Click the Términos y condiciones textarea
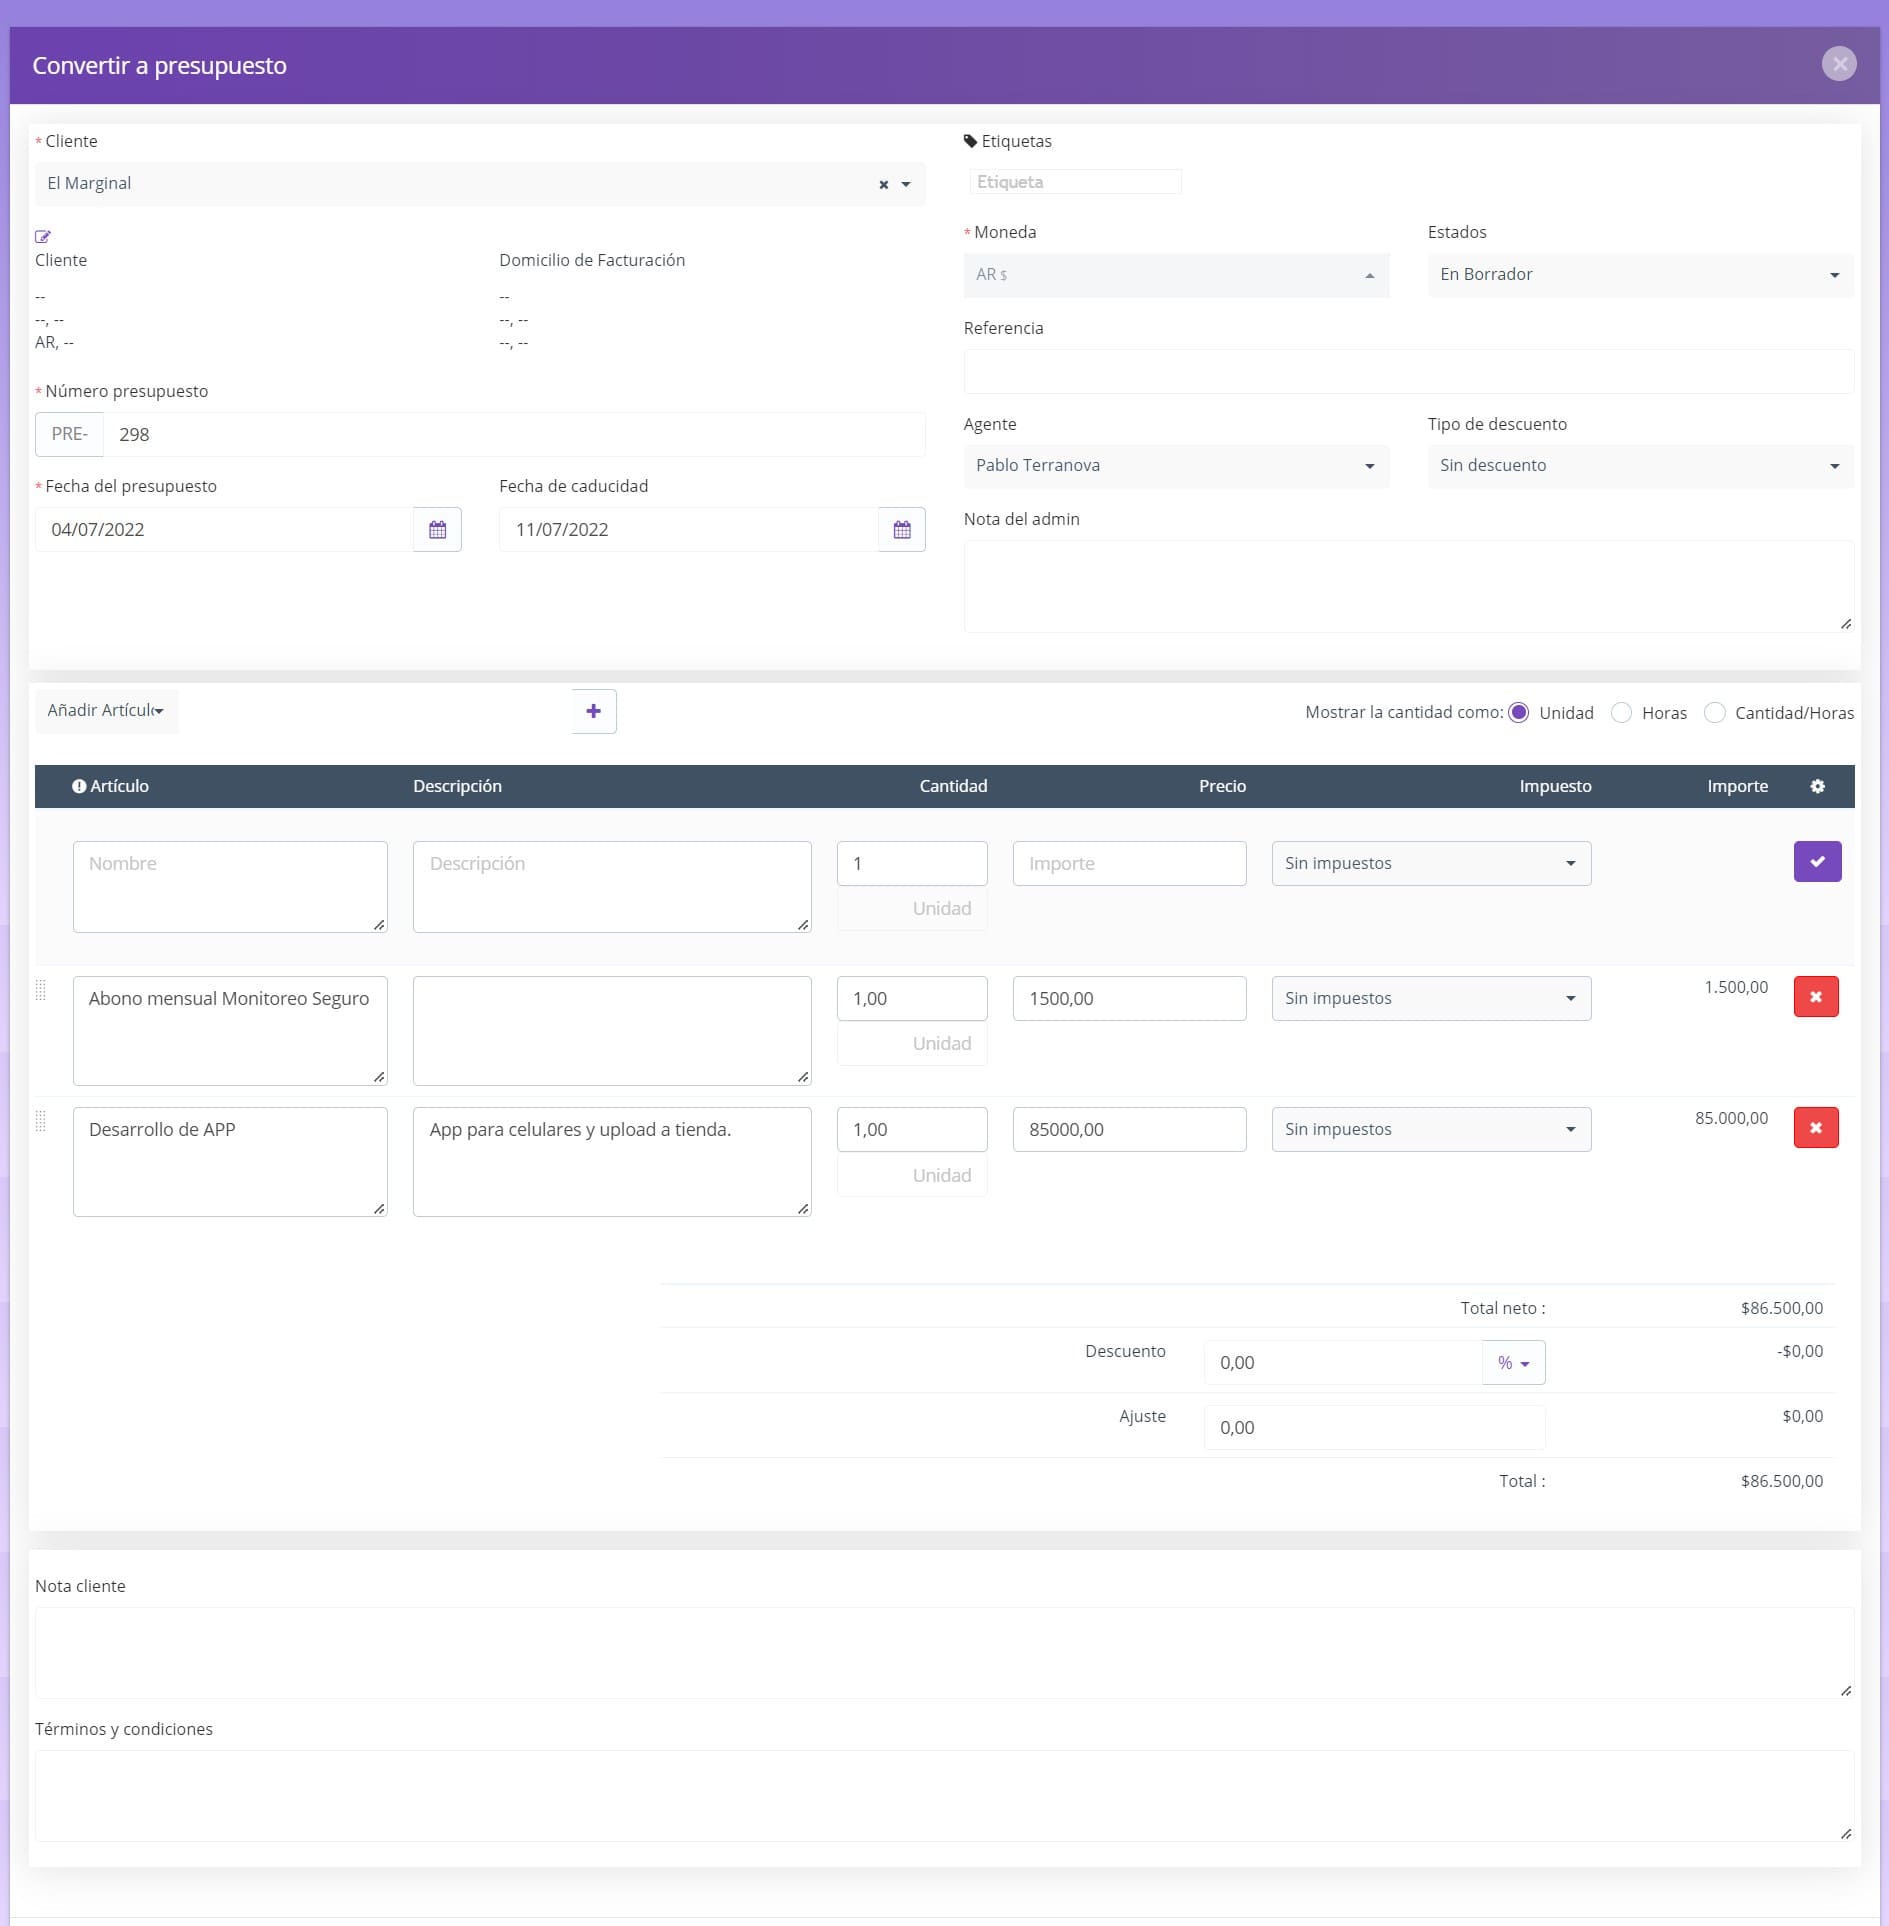This screenshot has height=1926, width=1889. tap(944, 1795)
